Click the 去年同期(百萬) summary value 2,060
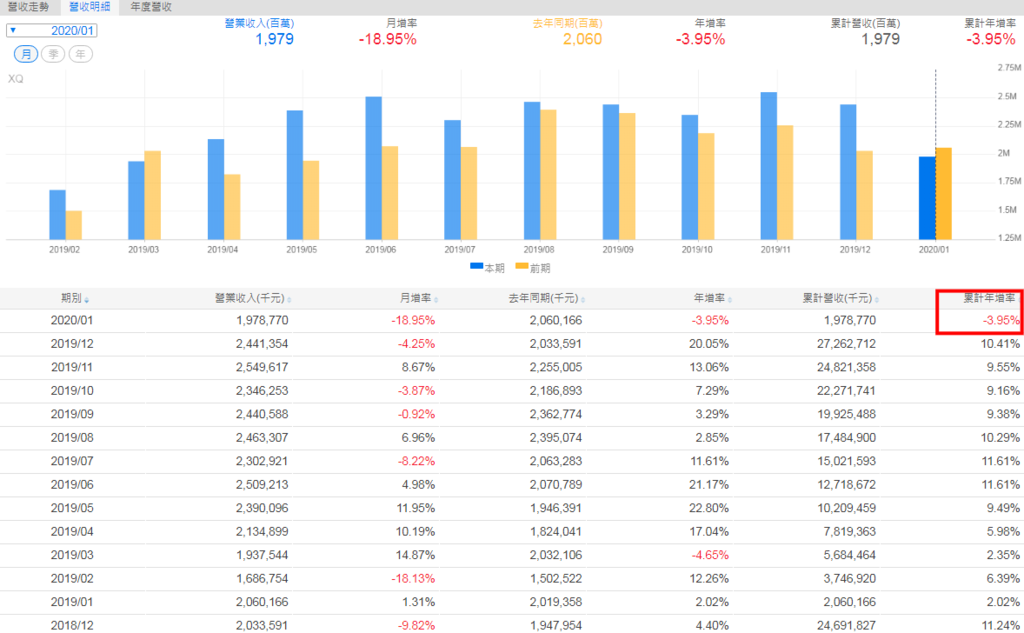 (x=583, y=39)
